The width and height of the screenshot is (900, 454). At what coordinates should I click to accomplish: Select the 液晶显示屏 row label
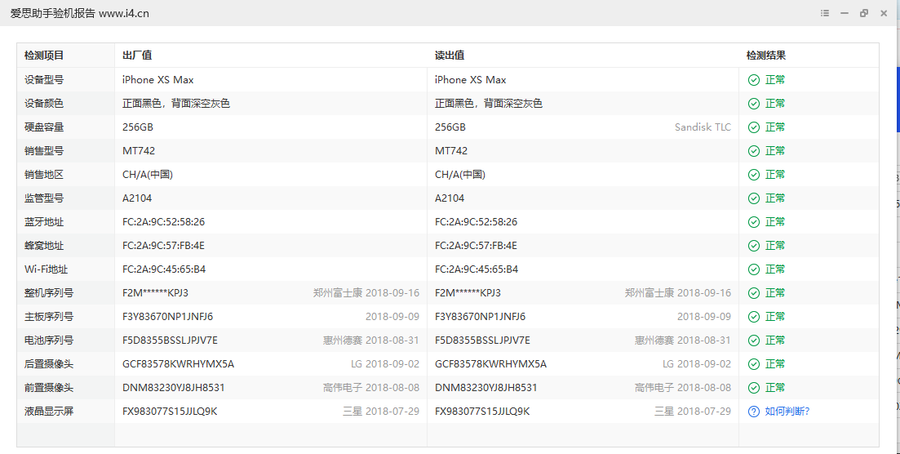pos(49,412)
